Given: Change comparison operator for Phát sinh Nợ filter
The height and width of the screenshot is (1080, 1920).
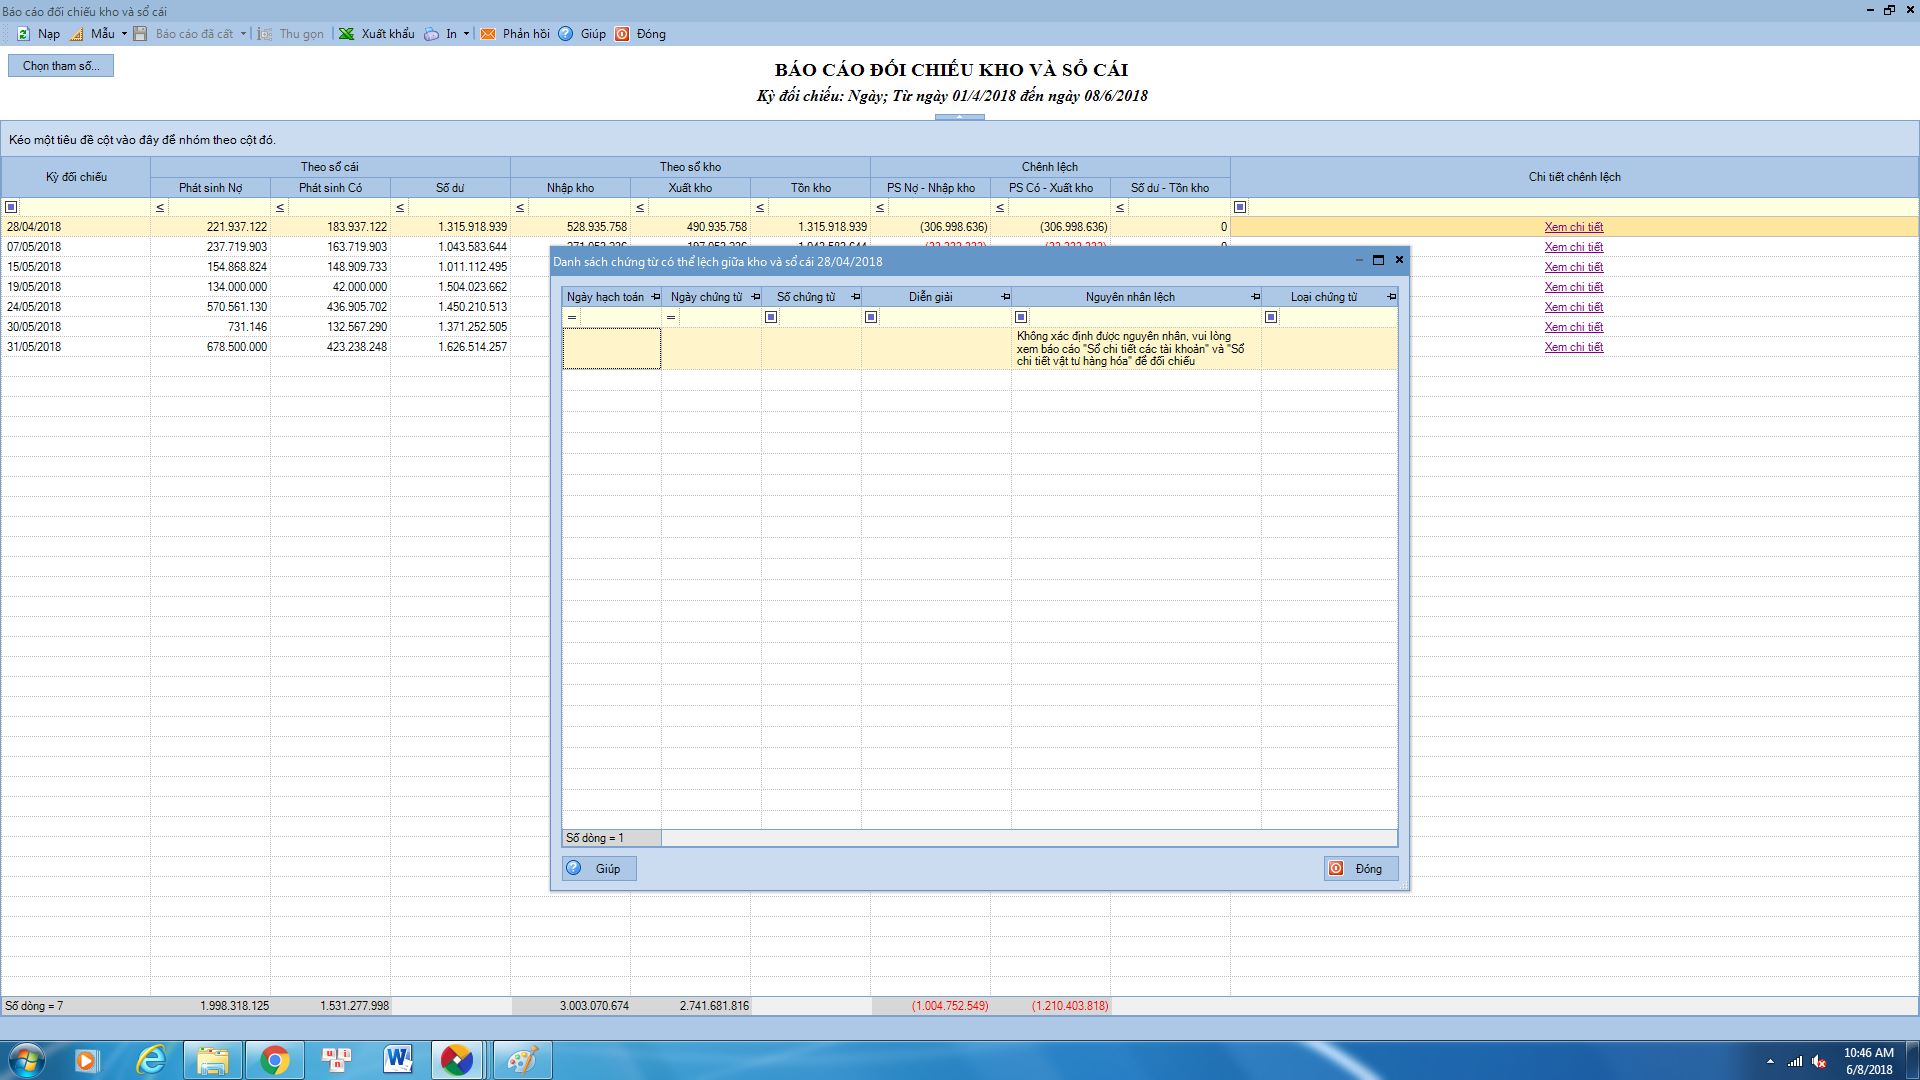Looking at the screenshot, I should point(160,207).
